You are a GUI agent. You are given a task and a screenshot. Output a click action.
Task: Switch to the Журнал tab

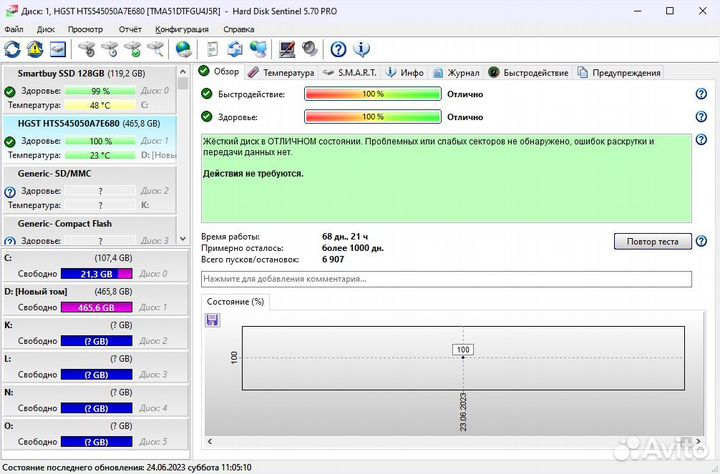tap(456, 73)
